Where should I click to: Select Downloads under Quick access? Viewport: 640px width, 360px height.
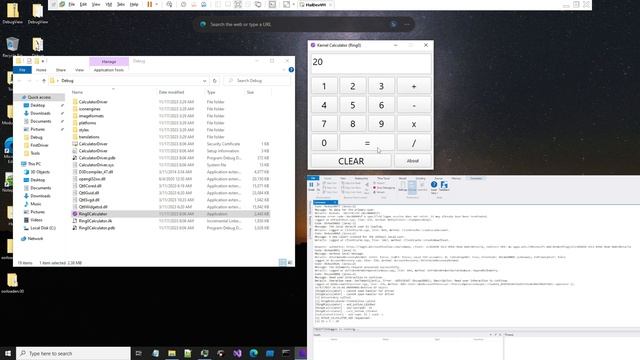[40, 113]
